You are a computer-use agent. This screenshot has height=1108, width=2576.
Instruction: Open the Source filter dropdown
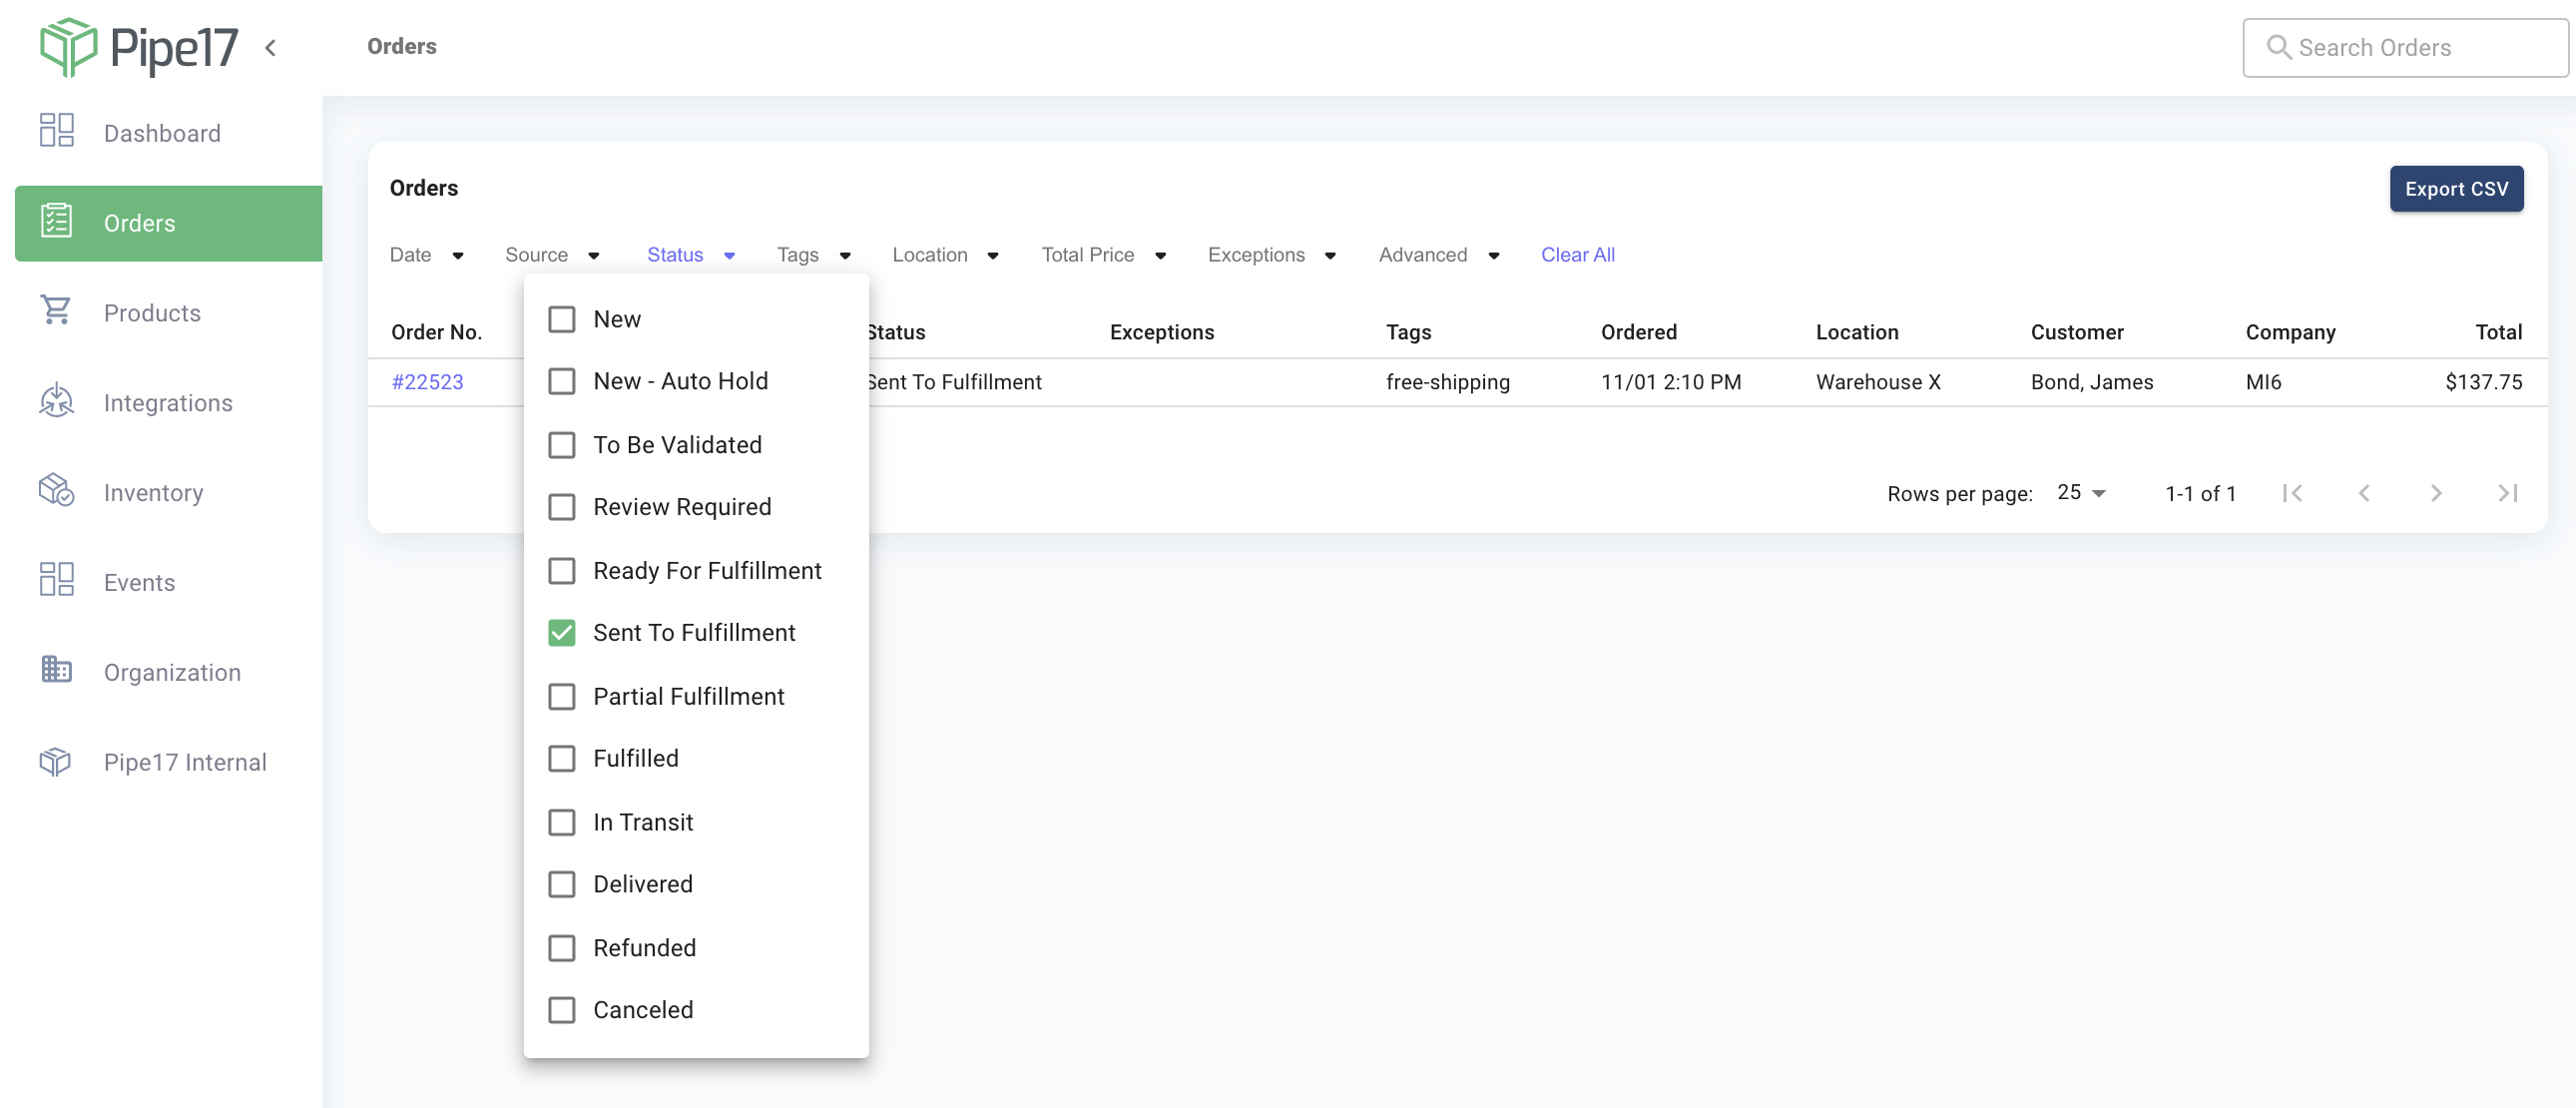(x=552, y=255)
